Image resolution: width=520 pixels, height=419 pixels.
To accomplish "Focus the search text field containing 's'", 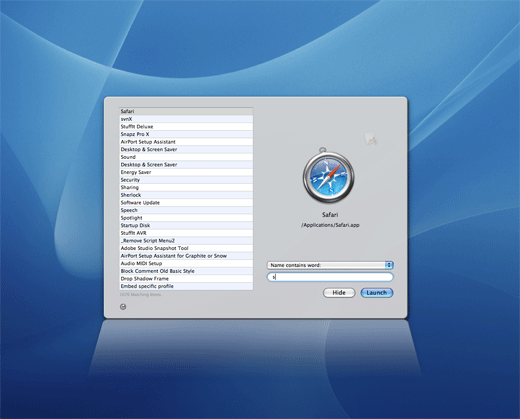I will coord(330,277).
